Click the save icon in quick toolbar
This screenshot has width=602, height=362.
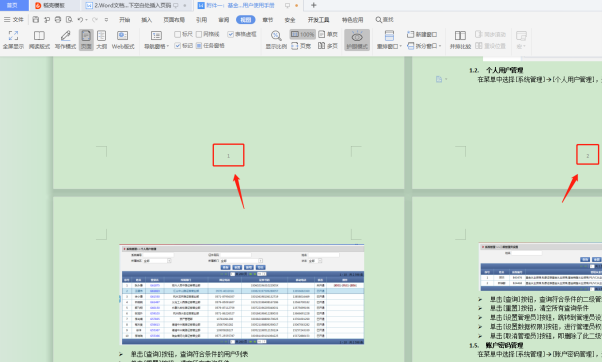[36, 20]
